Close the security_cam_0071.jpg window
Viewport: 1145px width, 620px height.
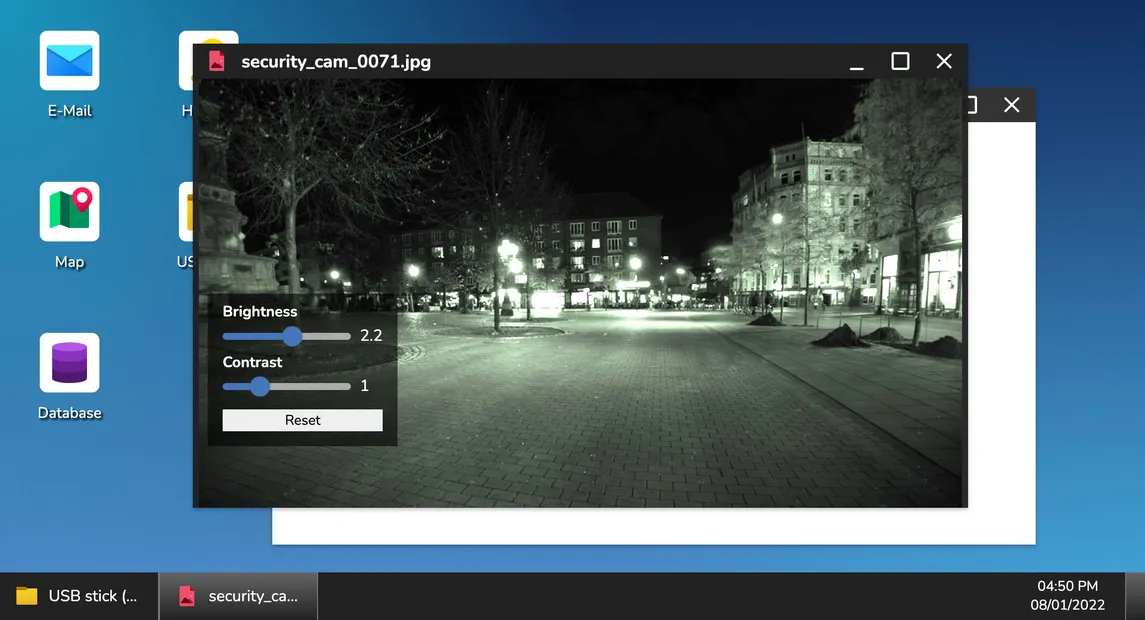(944, 61)
